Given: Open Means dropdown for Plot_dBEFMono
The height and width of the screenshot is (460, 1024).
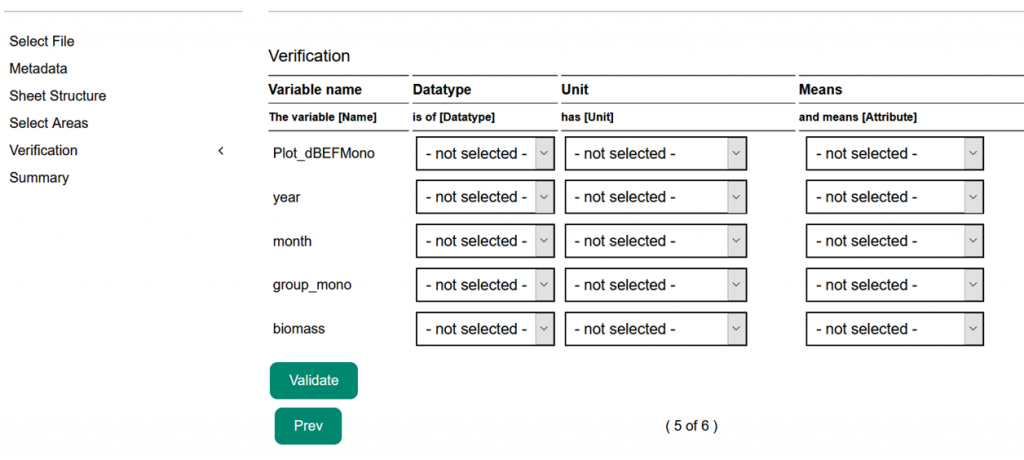Looking at the screenshot, I should tap(895, 154).
